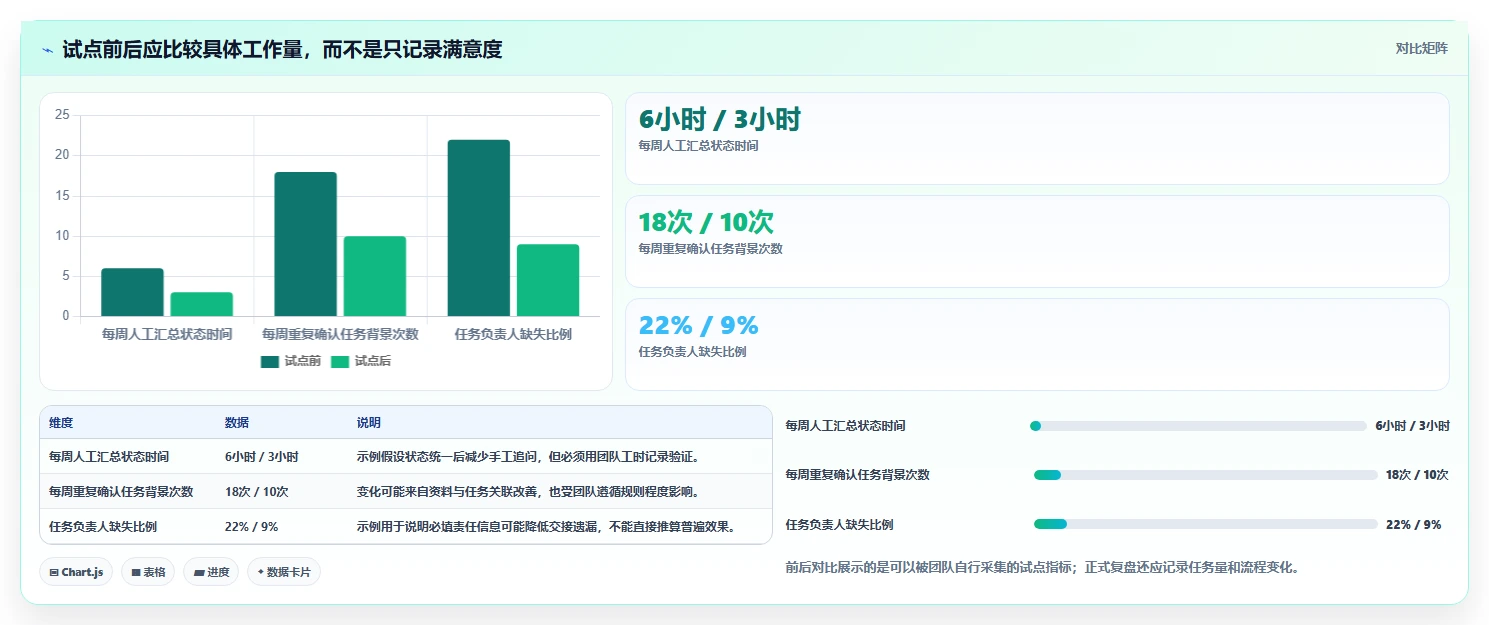Click the description starting 变化可能来自资料
The image size is (1489, 625).
[528, 492]
